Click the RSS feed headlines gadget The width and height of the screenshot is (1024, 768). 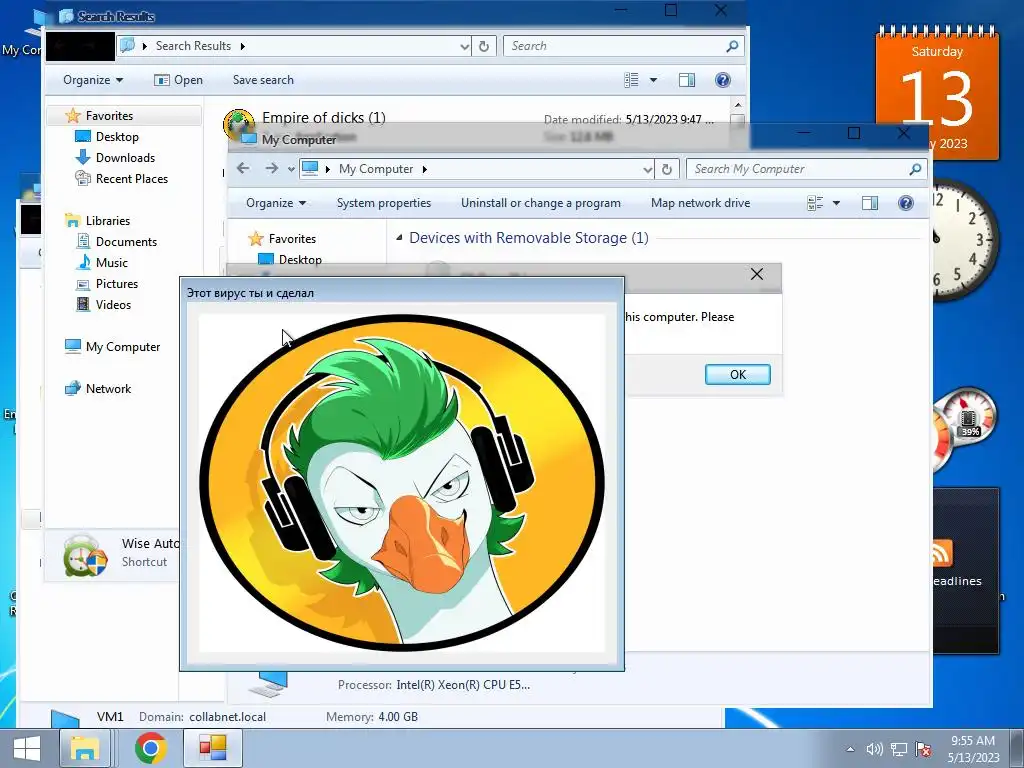coord(965,569)
